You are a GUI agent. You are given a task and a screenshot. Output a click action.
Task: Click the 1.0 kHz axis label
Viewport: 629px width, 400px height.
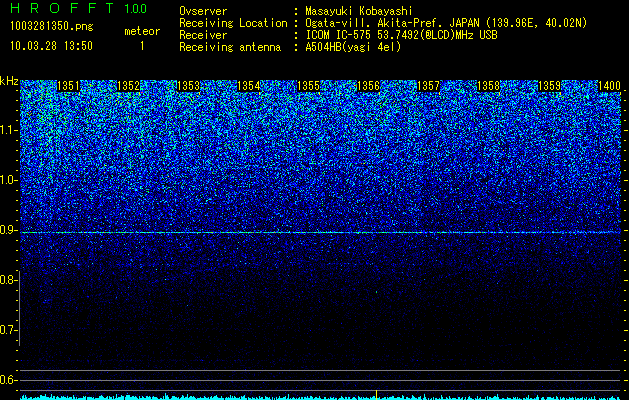[9, 180]
